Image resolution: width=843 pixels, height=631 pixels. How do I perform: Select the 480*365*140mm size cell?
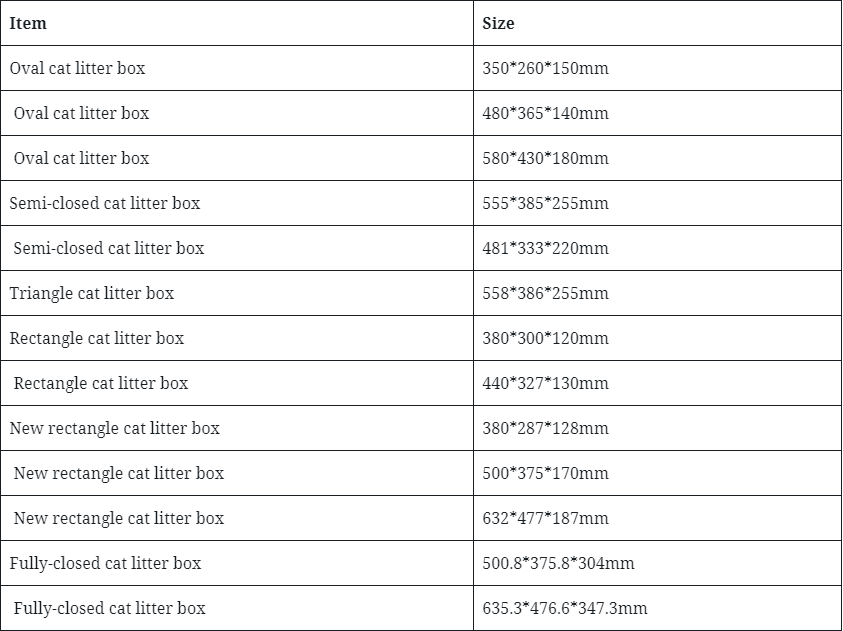[x=545, y=113]
